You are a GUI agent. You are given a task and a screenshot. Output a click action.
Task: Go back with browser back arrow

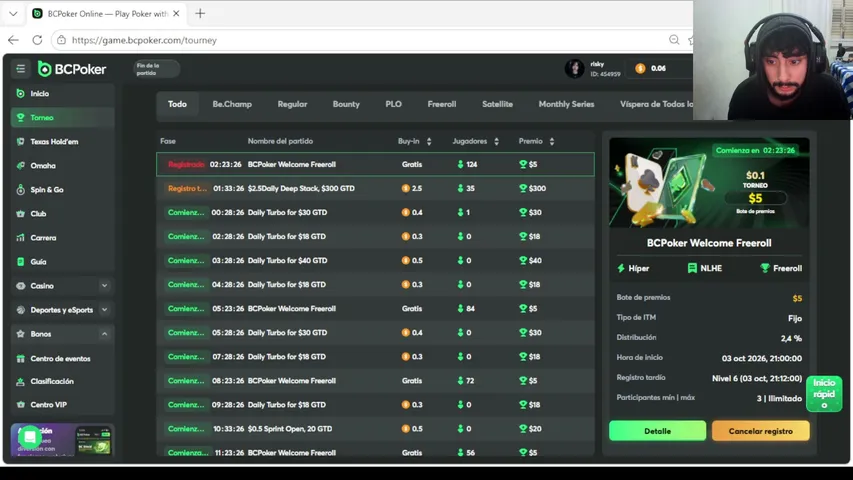point(13,40)
